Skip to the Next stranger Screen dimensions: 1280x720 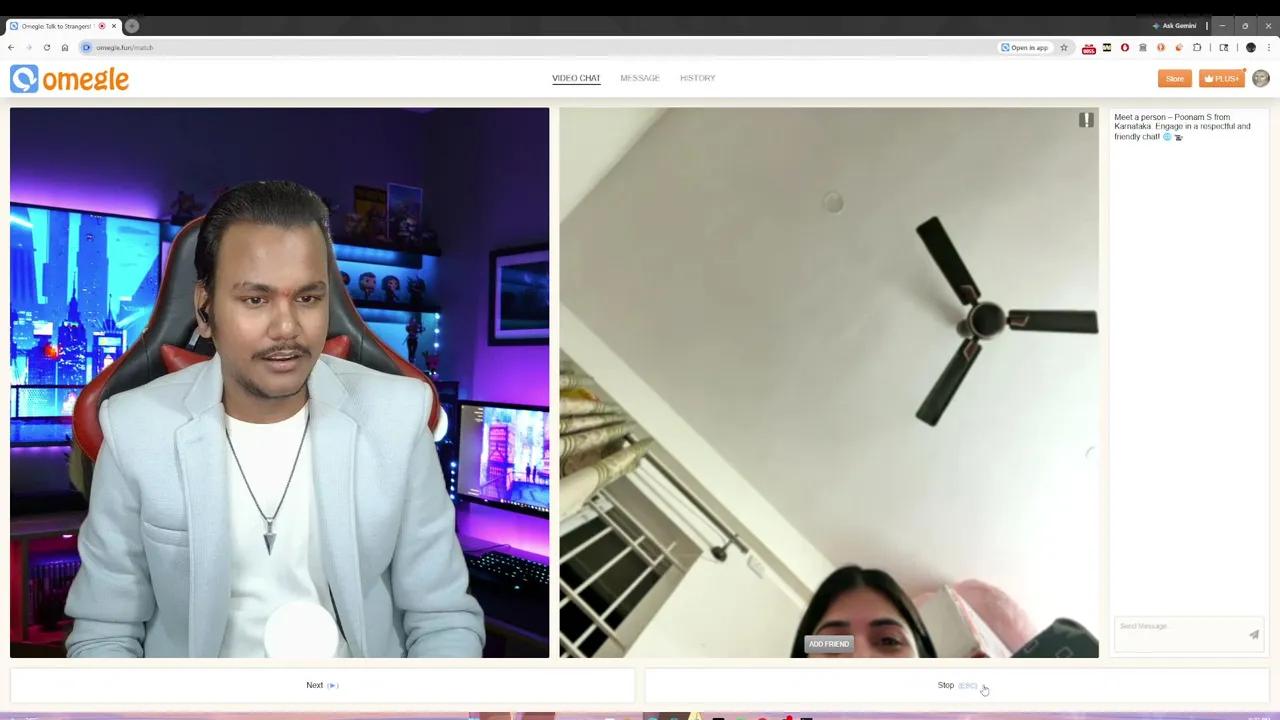tap(322, 685)
